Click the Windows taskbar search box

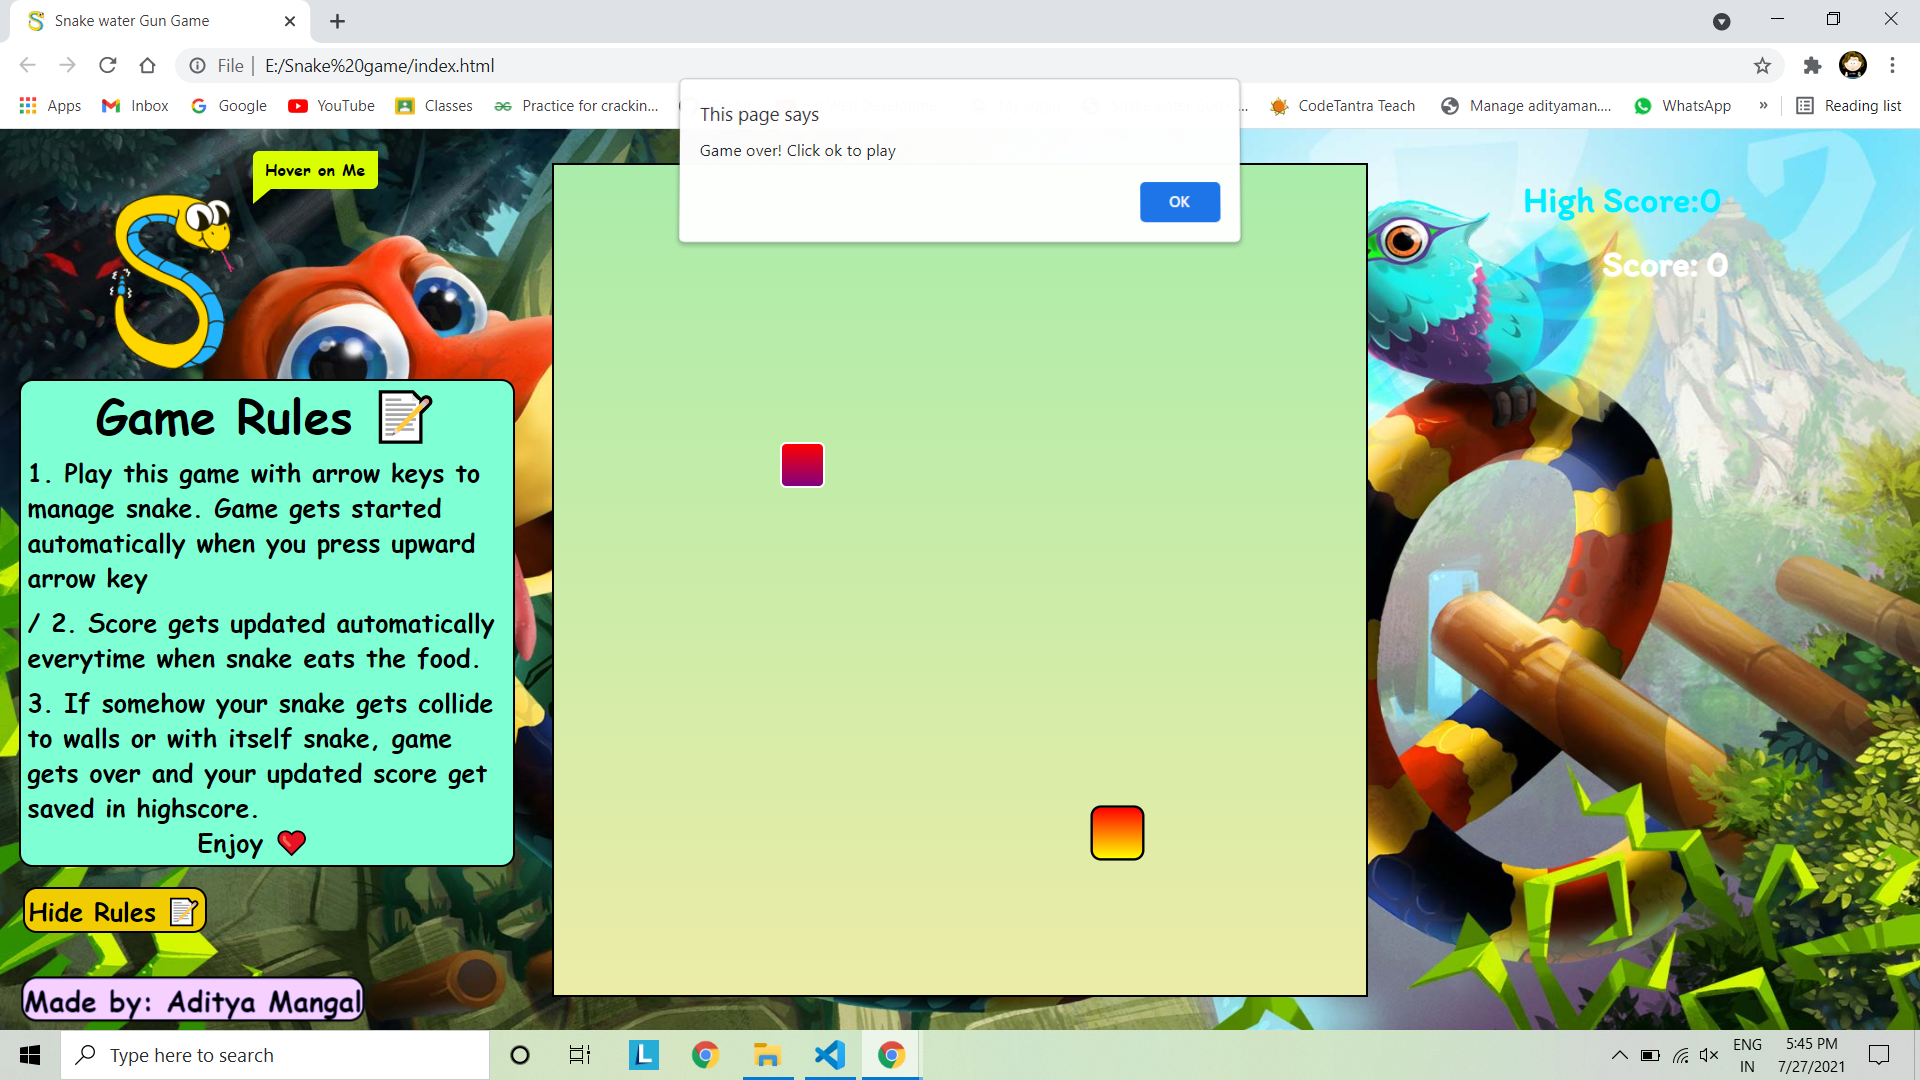[x=275, y=1055]
